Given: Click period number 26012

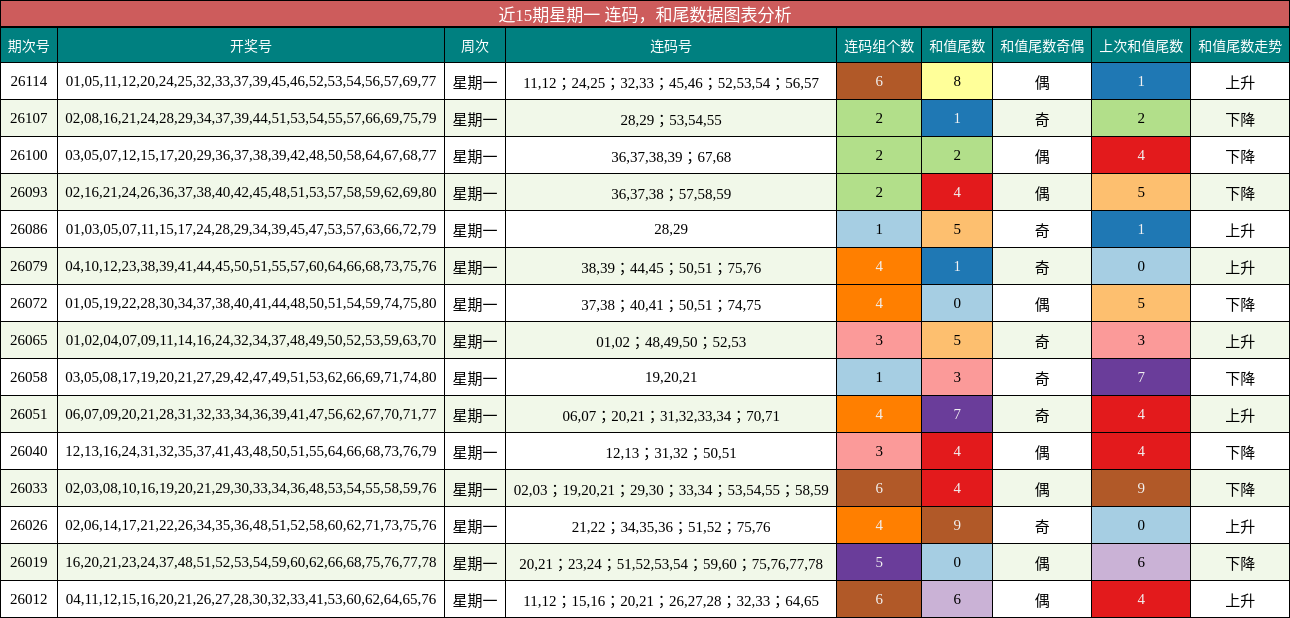Looking at the screenshot, I should coord(29,599).
